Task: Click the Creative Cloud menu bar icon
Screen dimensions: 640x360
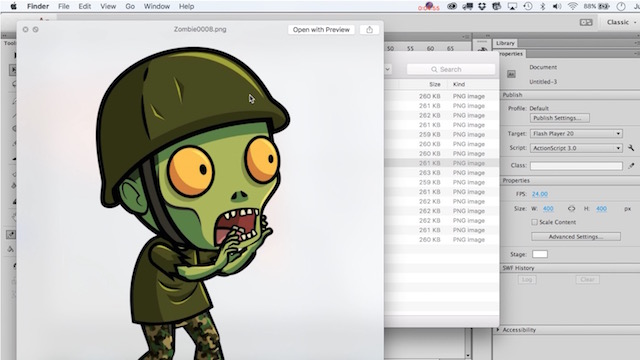Action: pyautogui.click(x=452, y=6)
